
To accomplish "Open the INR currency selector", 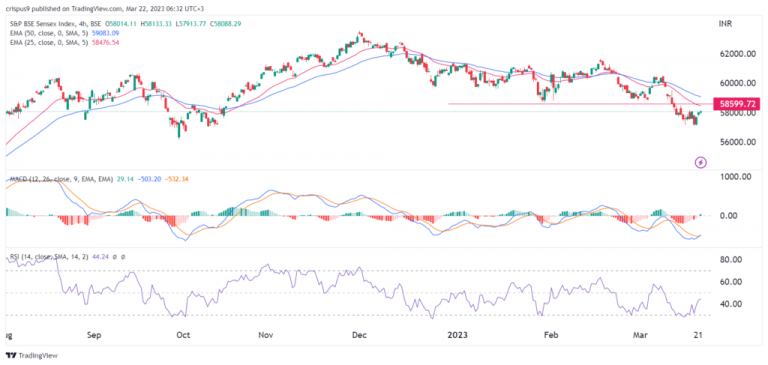I will pos(724,23).
